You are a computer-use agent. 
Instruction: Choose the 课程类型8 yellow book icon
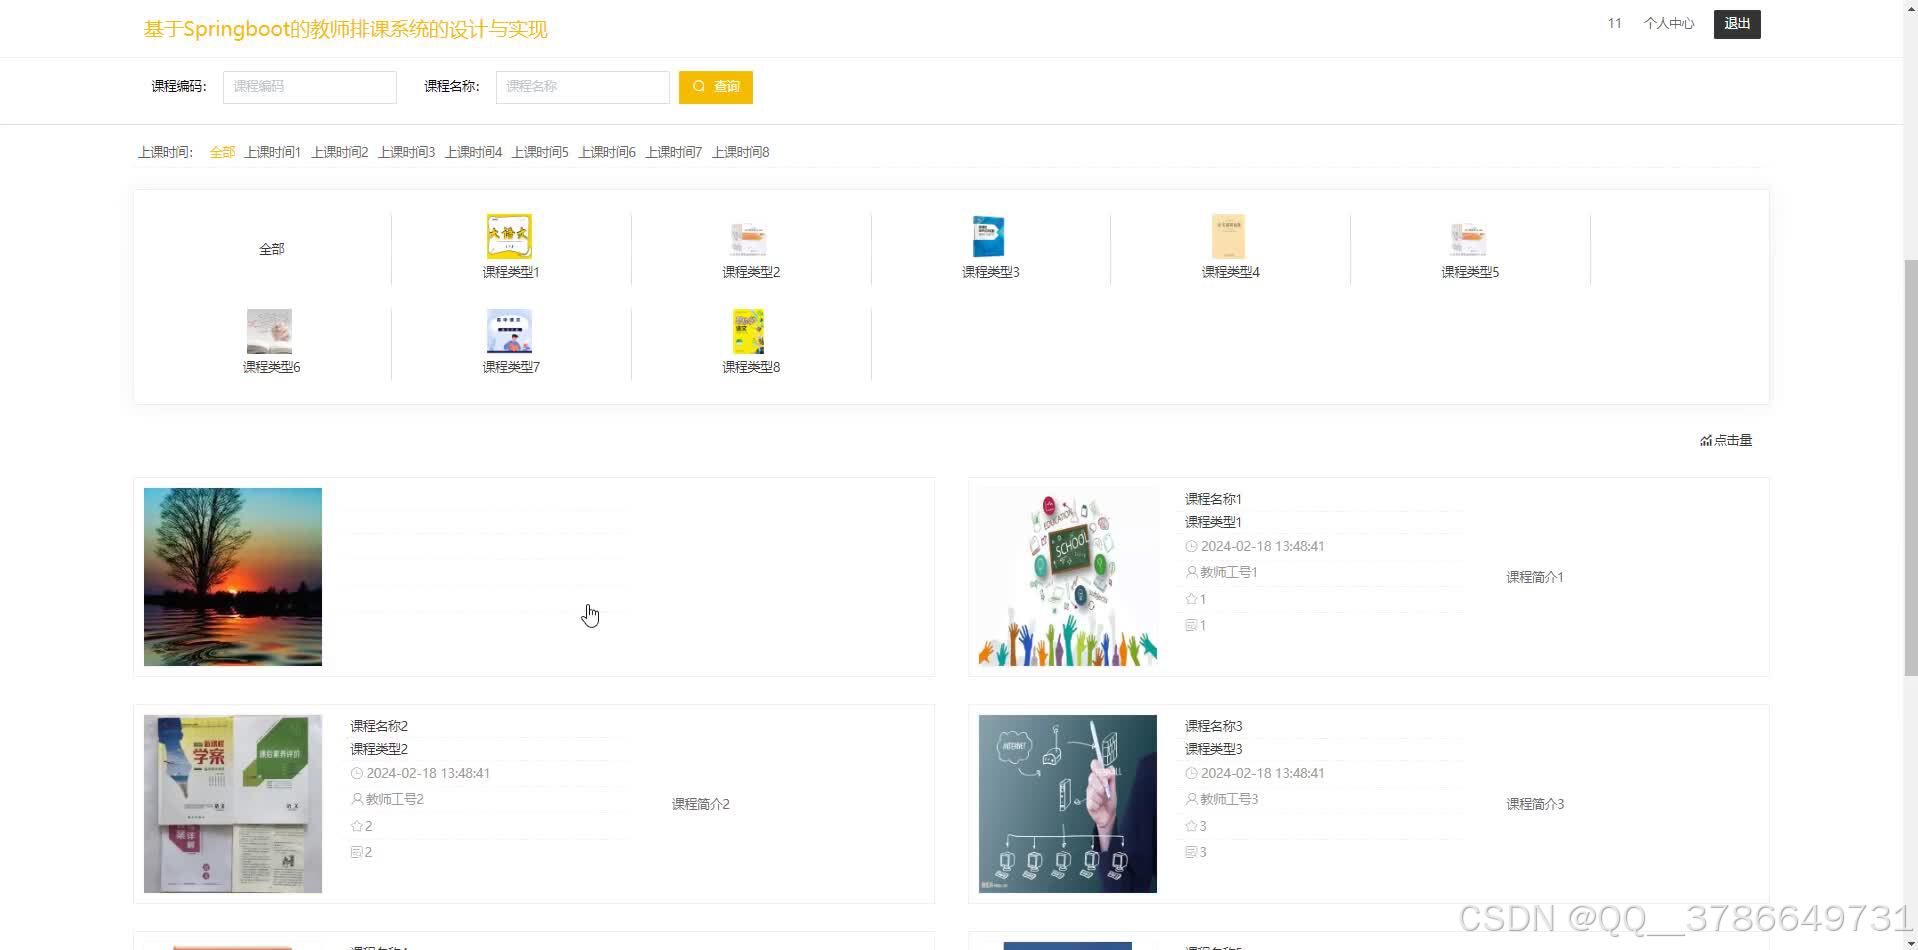[x=749, y=332]
